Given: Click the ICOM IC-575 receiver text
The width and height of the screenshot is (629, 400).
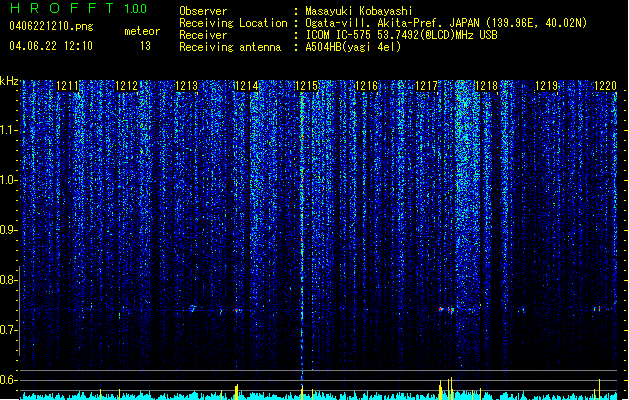Looking at the screenshot, I should [x=401, y=35].
